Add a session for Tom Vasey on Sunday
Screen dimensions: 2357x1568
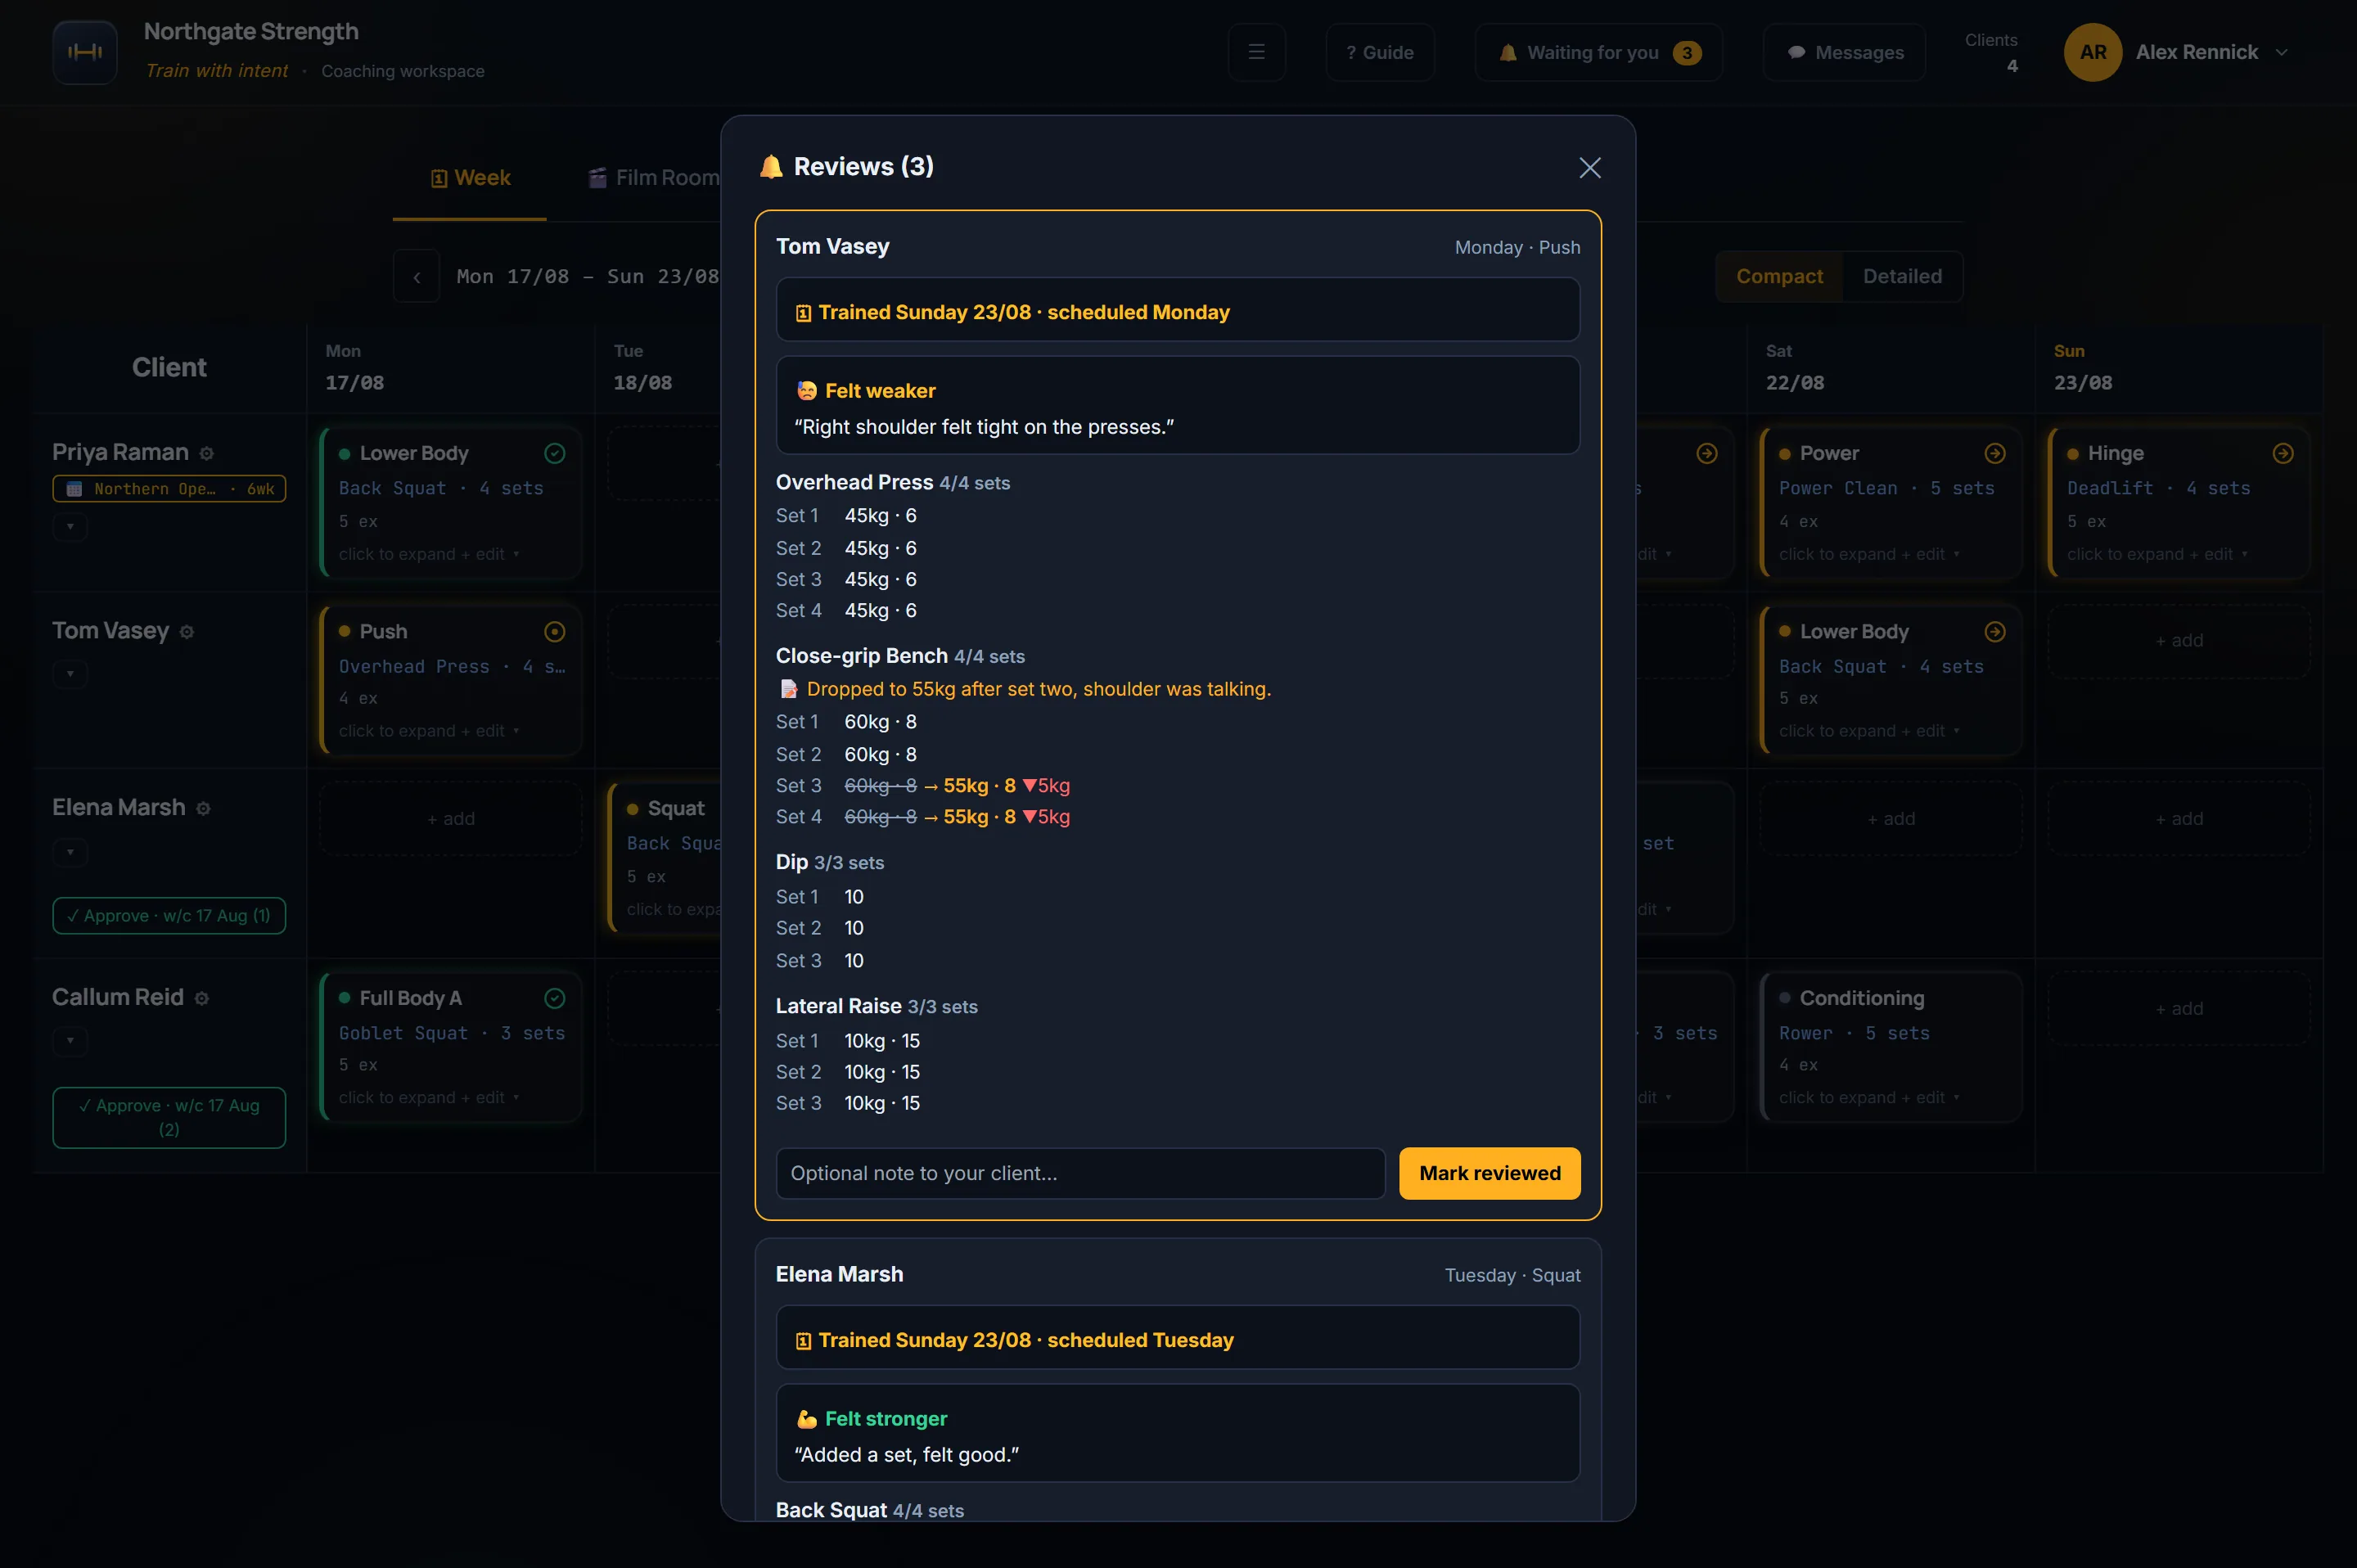(2179, 641)
